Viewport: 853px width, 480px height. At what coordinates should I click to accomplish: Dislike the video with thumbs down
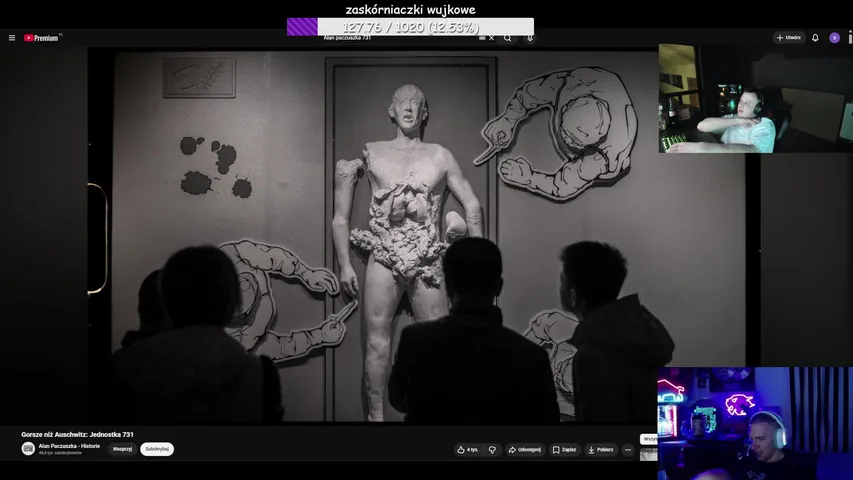(x=492, y=450)
